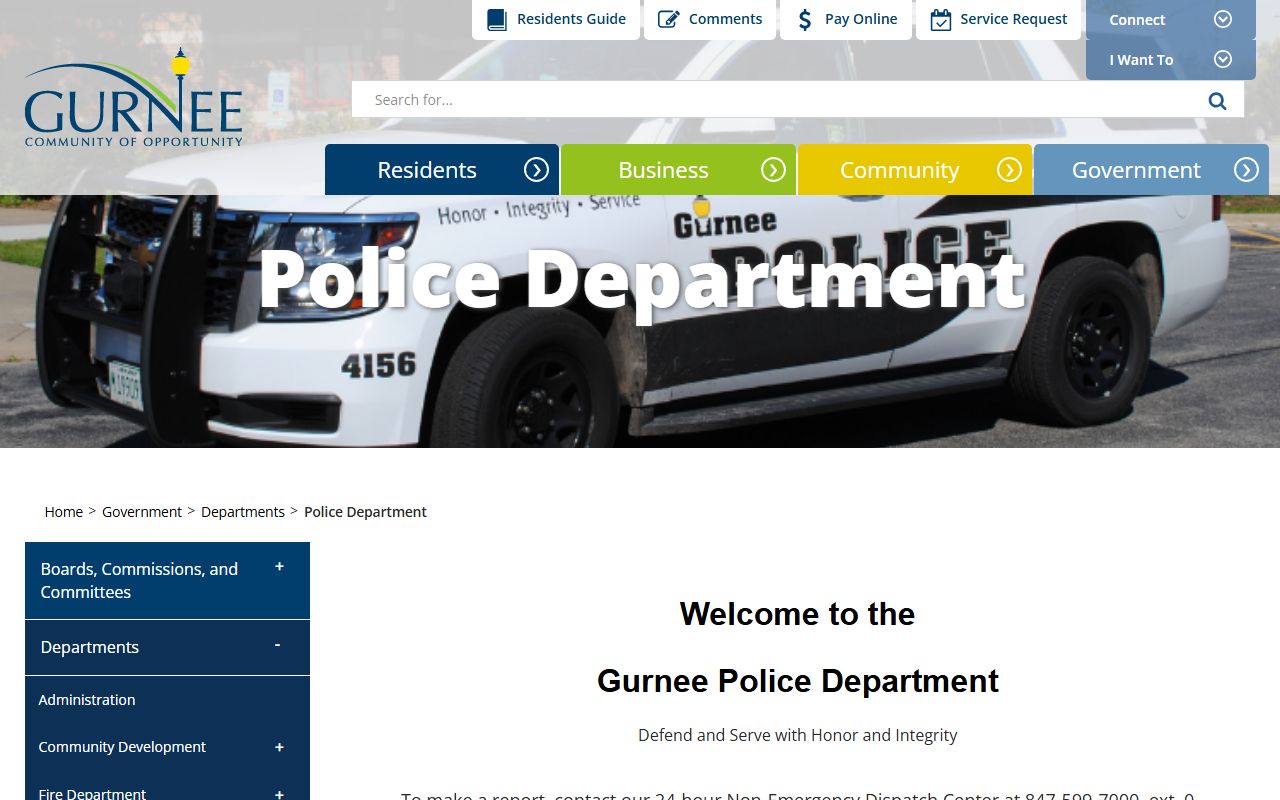Image resolution: width=1280 pixels, height=800 pixels.
Task: Expand Fire Department submenu plus
Action: pyautogui.click(x=279, y=794)
